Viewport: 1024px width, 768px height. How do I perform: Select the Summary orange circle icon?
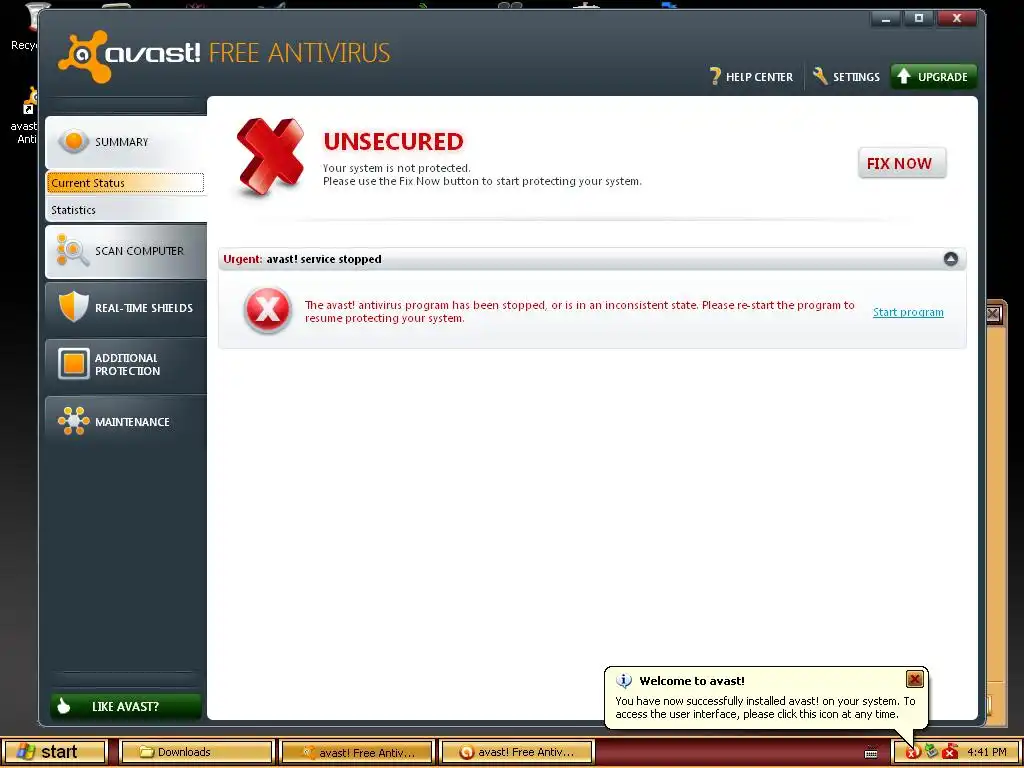pyautogui.click(x=74, y=141)
